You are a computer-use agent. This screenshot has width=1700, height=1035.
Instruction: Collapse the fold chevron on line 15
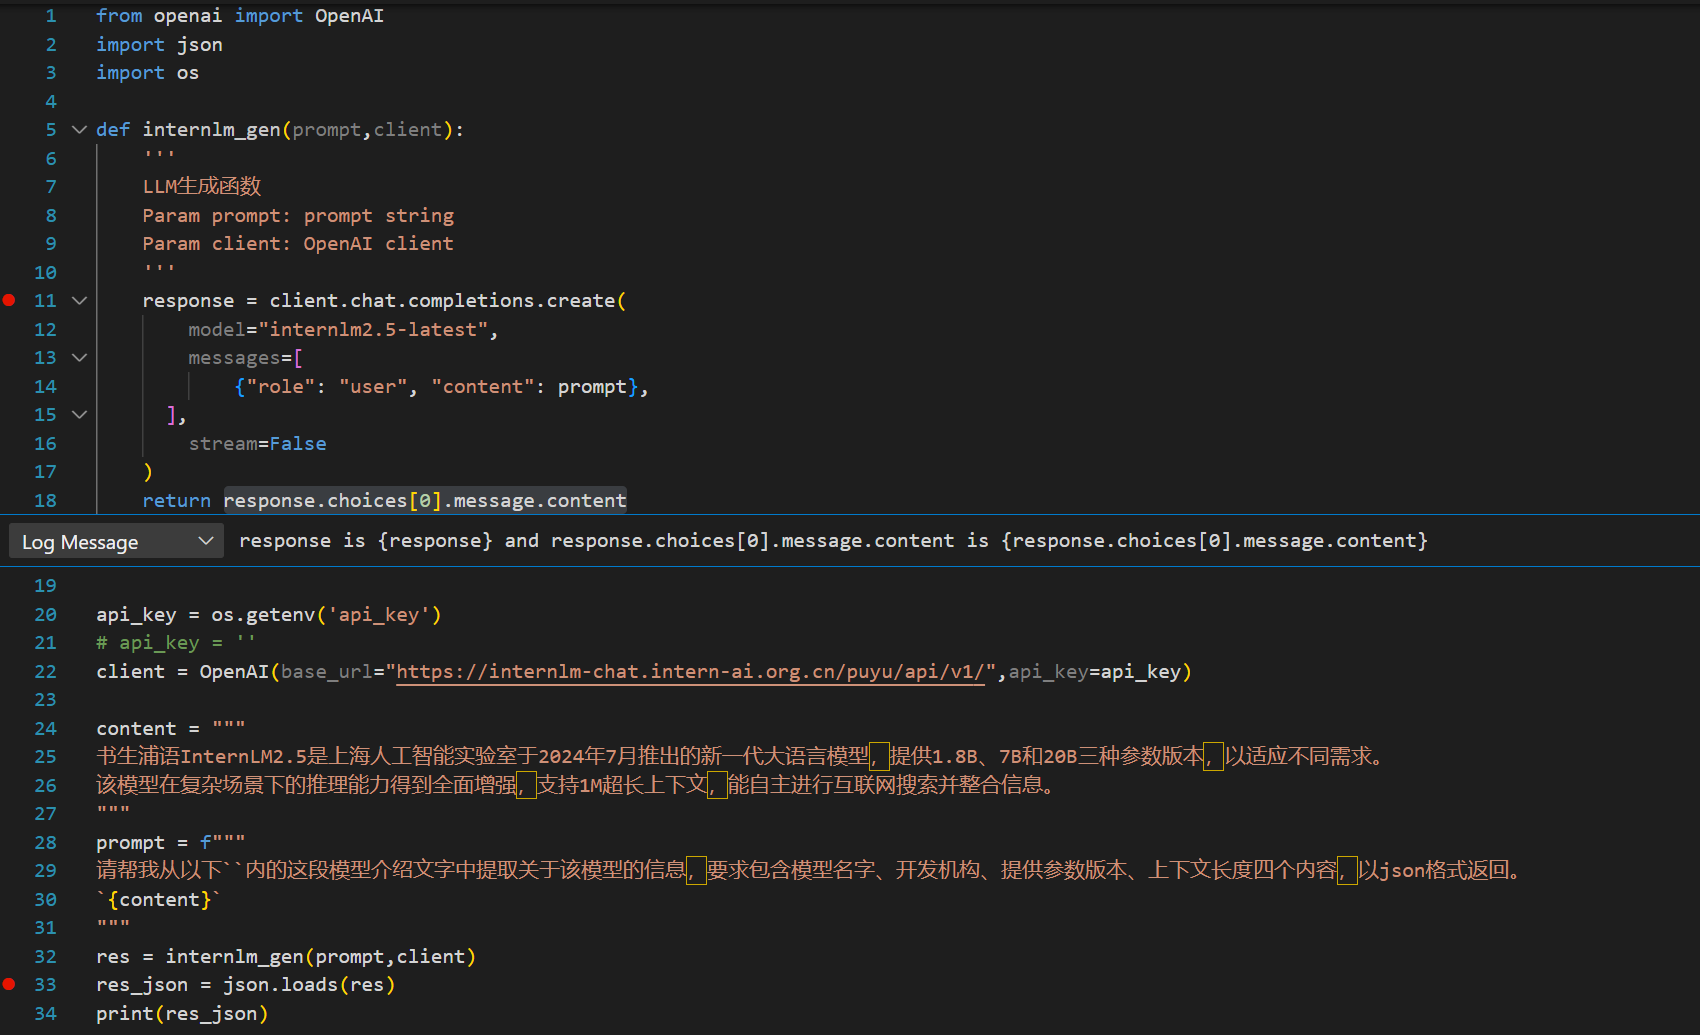pos(79,414)
